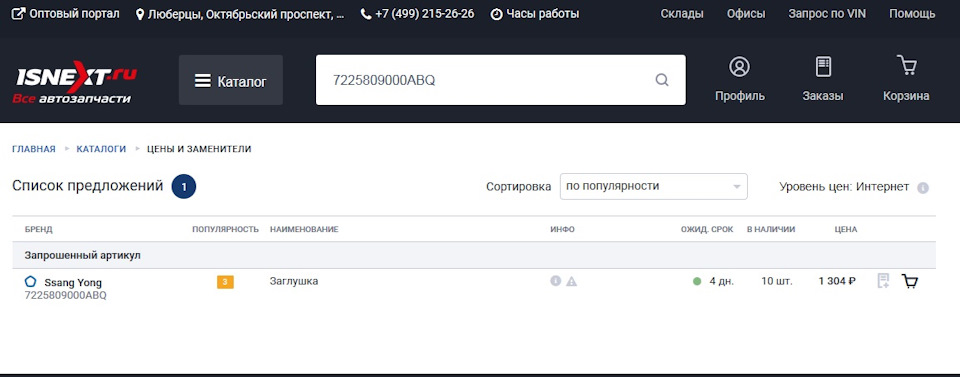Click the search magnifier icon
This screenshot has height=377, width=960.
(x=662, y=80)
